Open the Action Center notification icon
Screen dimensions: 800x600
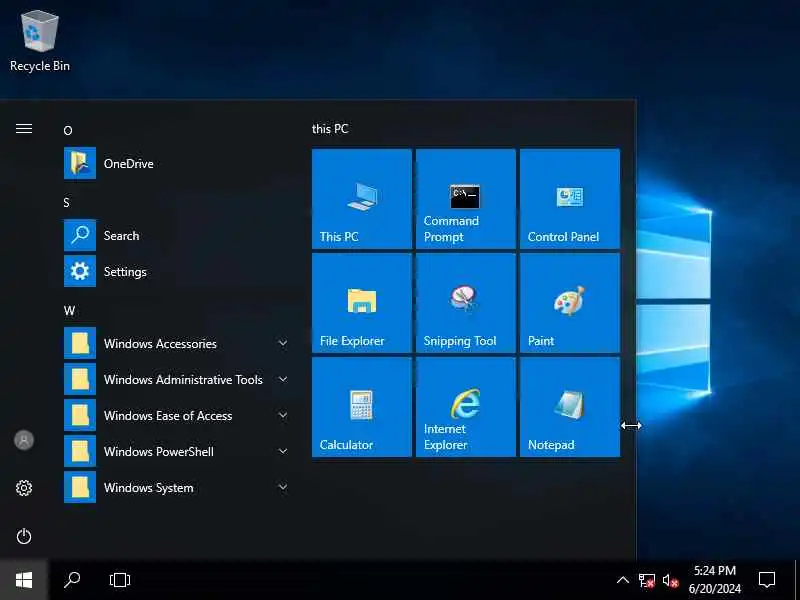point(767,580)
